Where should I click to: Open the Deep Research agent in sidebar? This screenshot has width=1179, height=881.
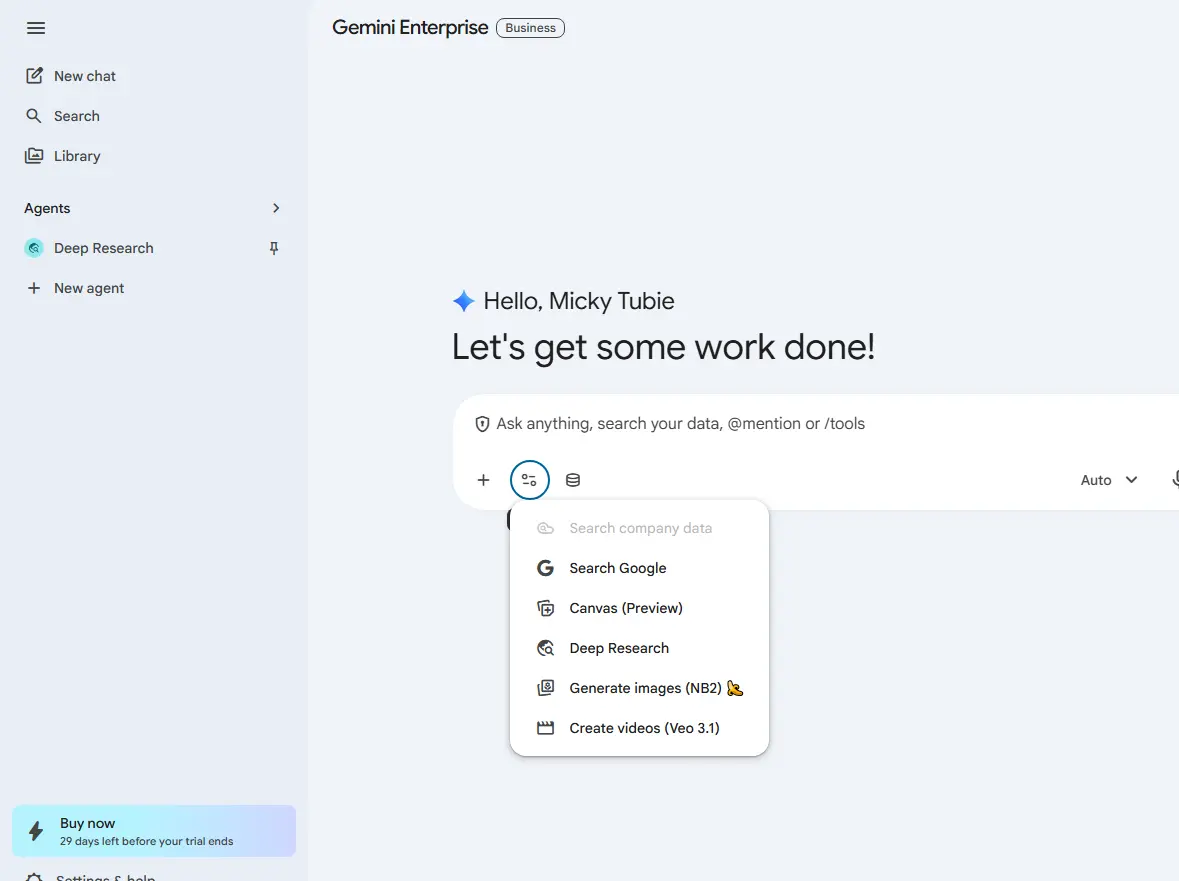click(103, 248)
